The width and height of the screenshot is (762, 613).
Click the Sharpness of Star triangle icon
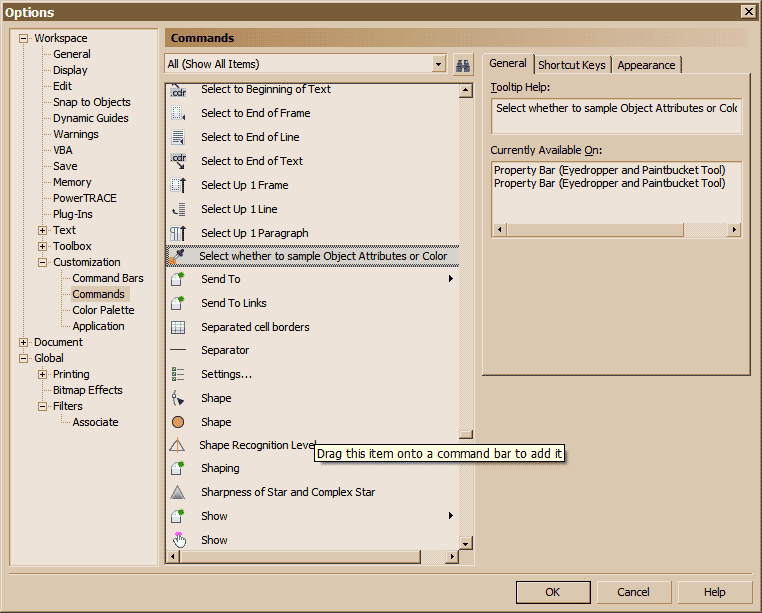tap(178, 492)
